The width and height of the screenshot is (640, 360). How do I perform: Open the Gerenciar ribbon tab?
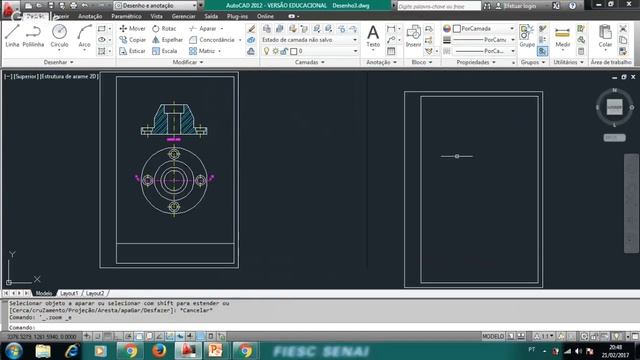pos(183,16)
